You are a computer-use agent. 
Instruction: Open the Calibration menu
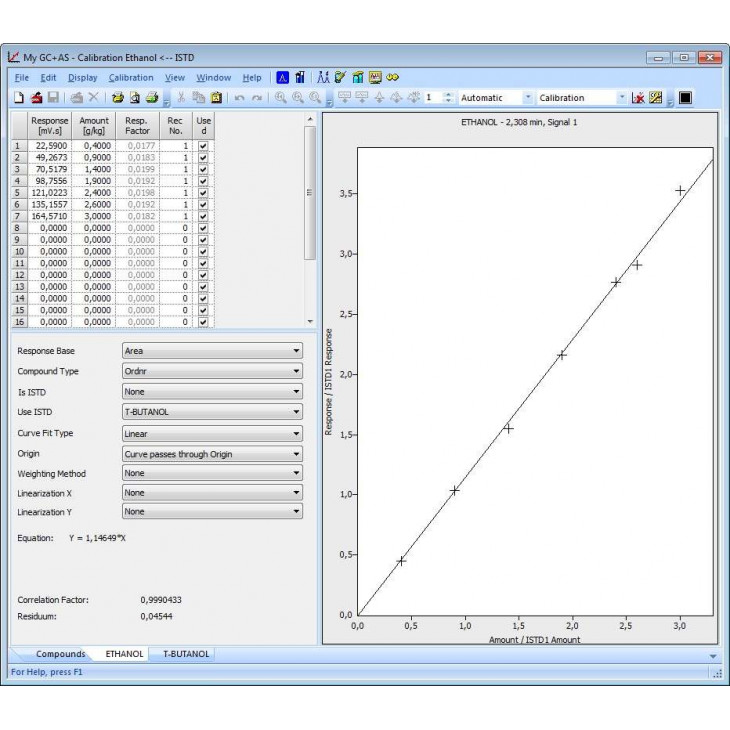pos(131,77)
